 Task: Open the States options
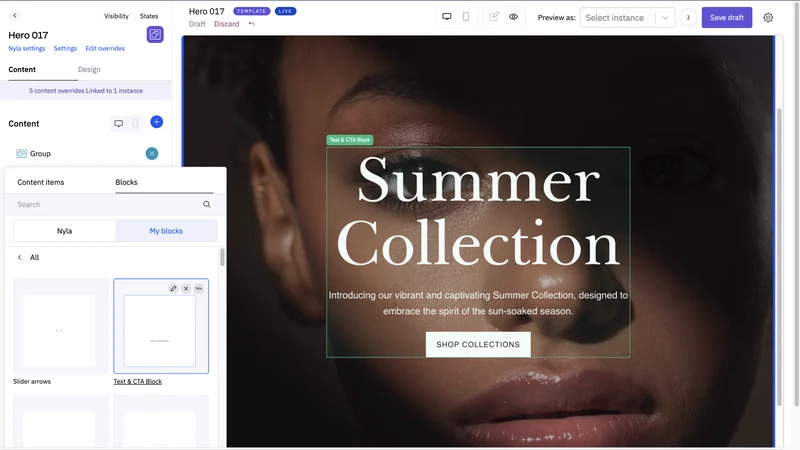tap(149, 16)
